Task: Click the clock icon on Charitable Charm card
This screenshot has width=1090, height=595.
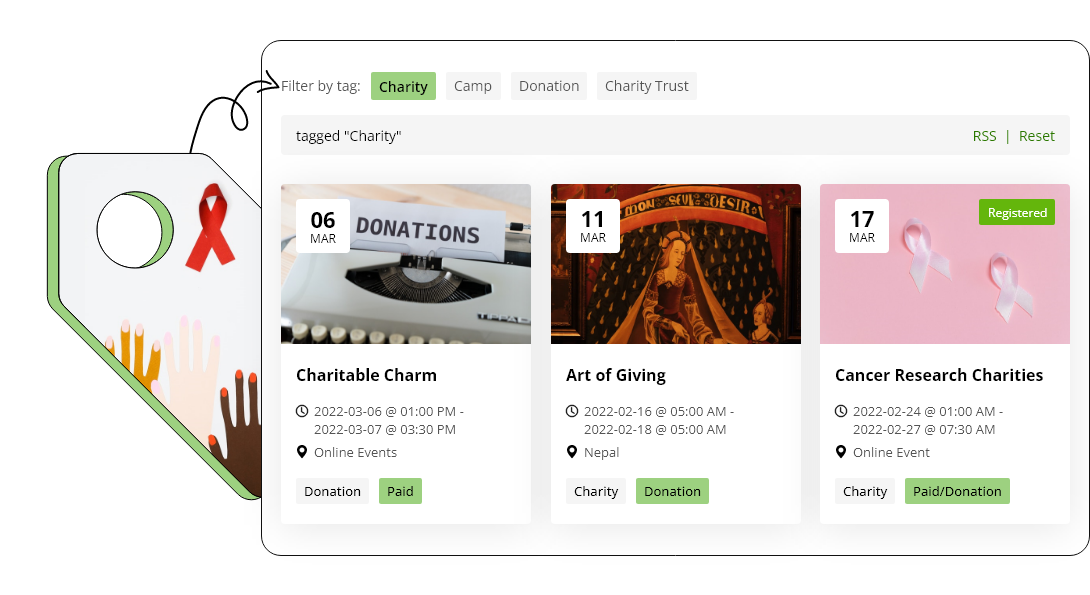Action: click(x=302, y=410)
